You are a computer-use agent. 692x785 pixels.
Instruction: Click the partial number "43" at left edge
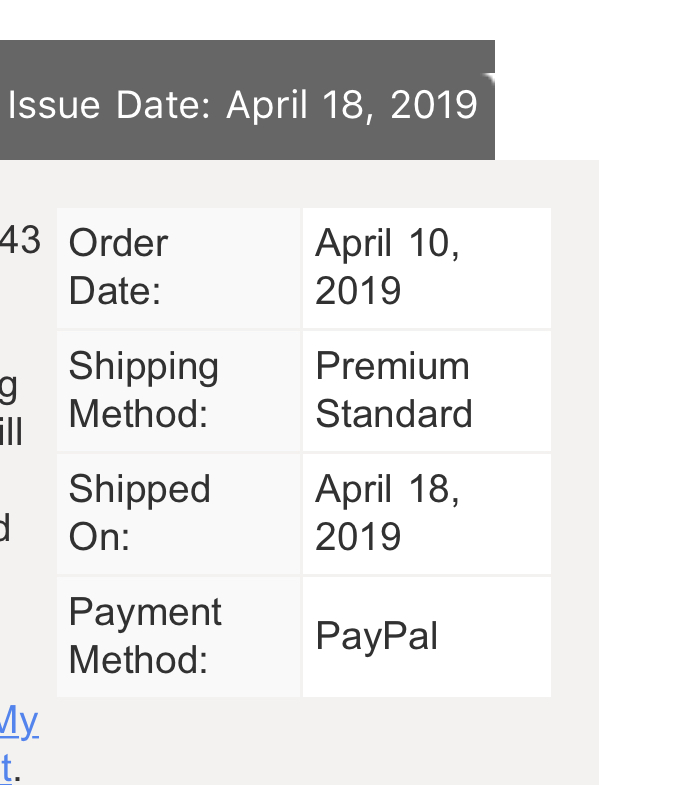point(20,240)
